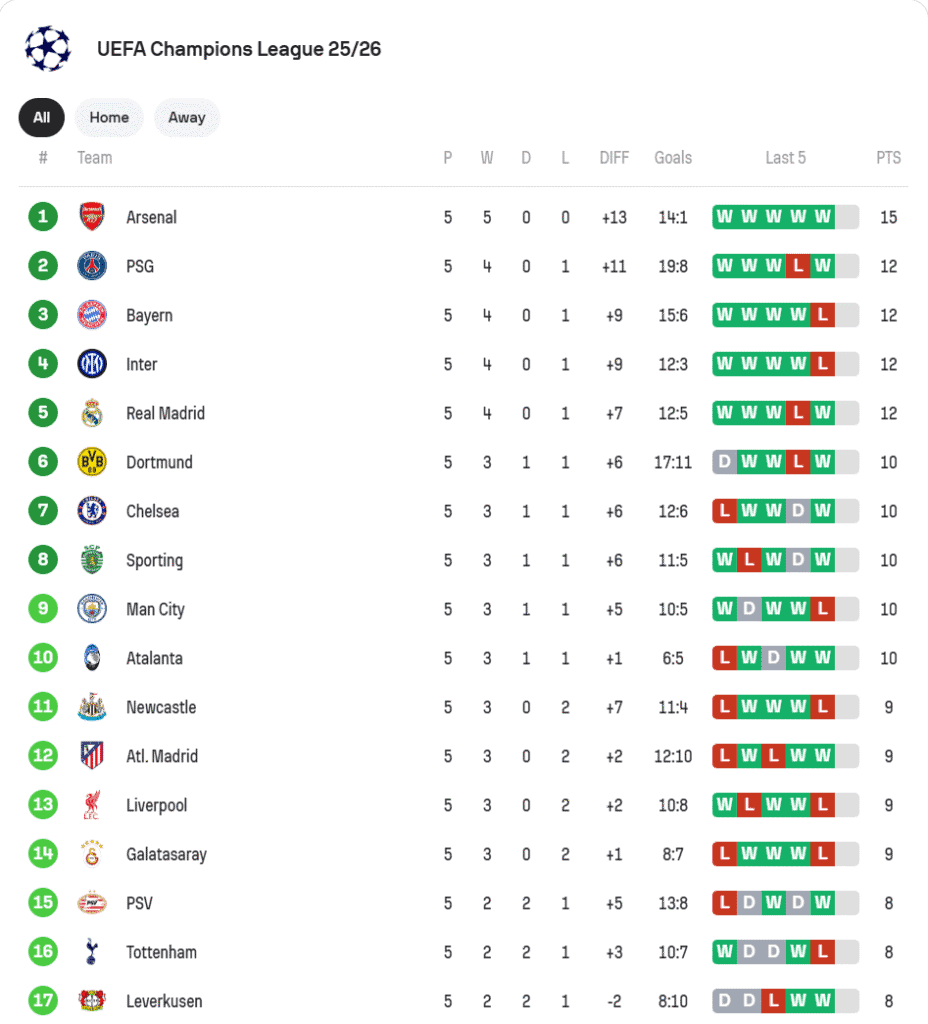Select the All standings filter
This screenshot has height=1024, width=928.
coord(41,118)
